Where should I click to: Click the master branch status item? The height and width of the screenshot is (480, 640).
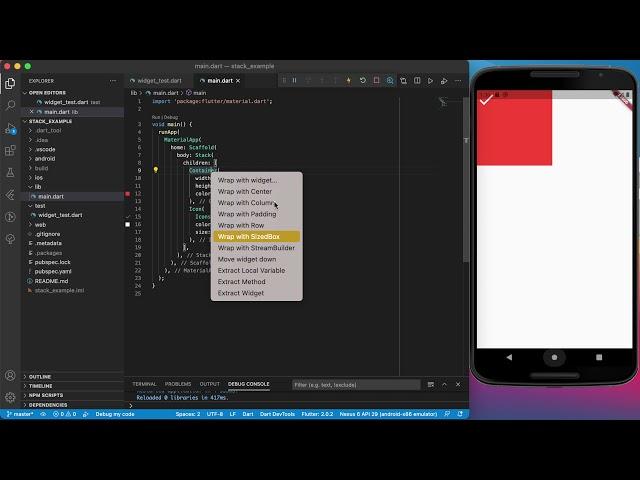[x=20, y=414]
